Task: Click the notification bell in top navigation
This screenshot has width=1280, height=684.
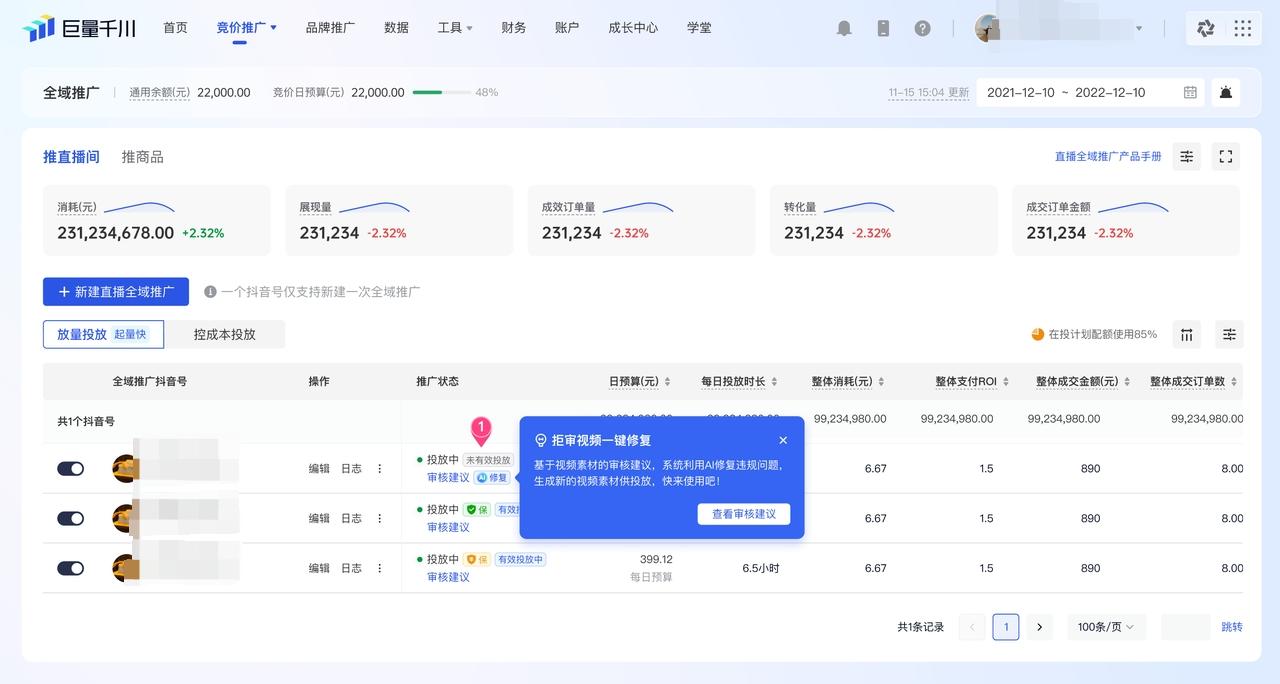Action: tap(844, 28)
